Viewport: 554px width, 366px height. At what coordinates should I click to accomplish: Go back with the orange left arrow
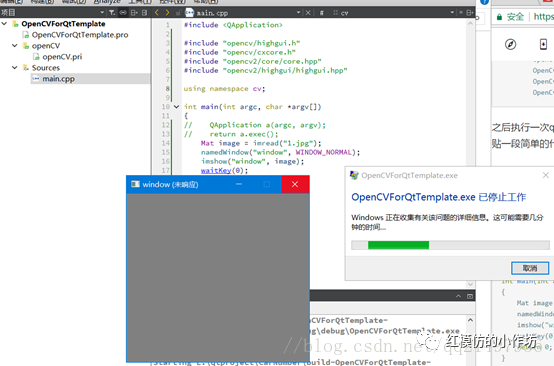coord(157,13)
